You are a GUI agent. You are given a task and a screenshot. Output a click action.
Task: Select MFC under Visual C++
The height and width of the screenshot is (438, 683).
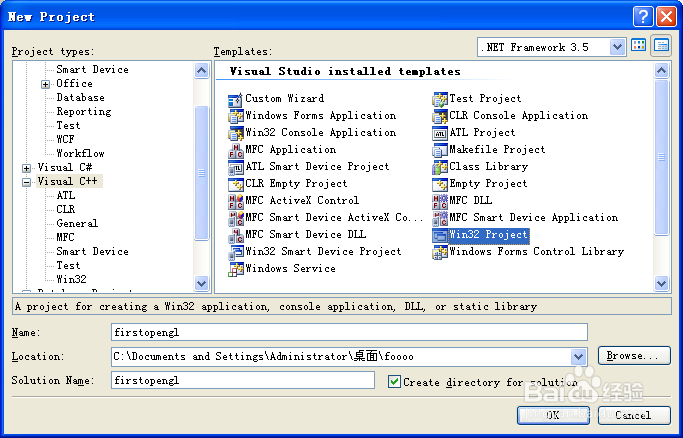click(65, 237)
